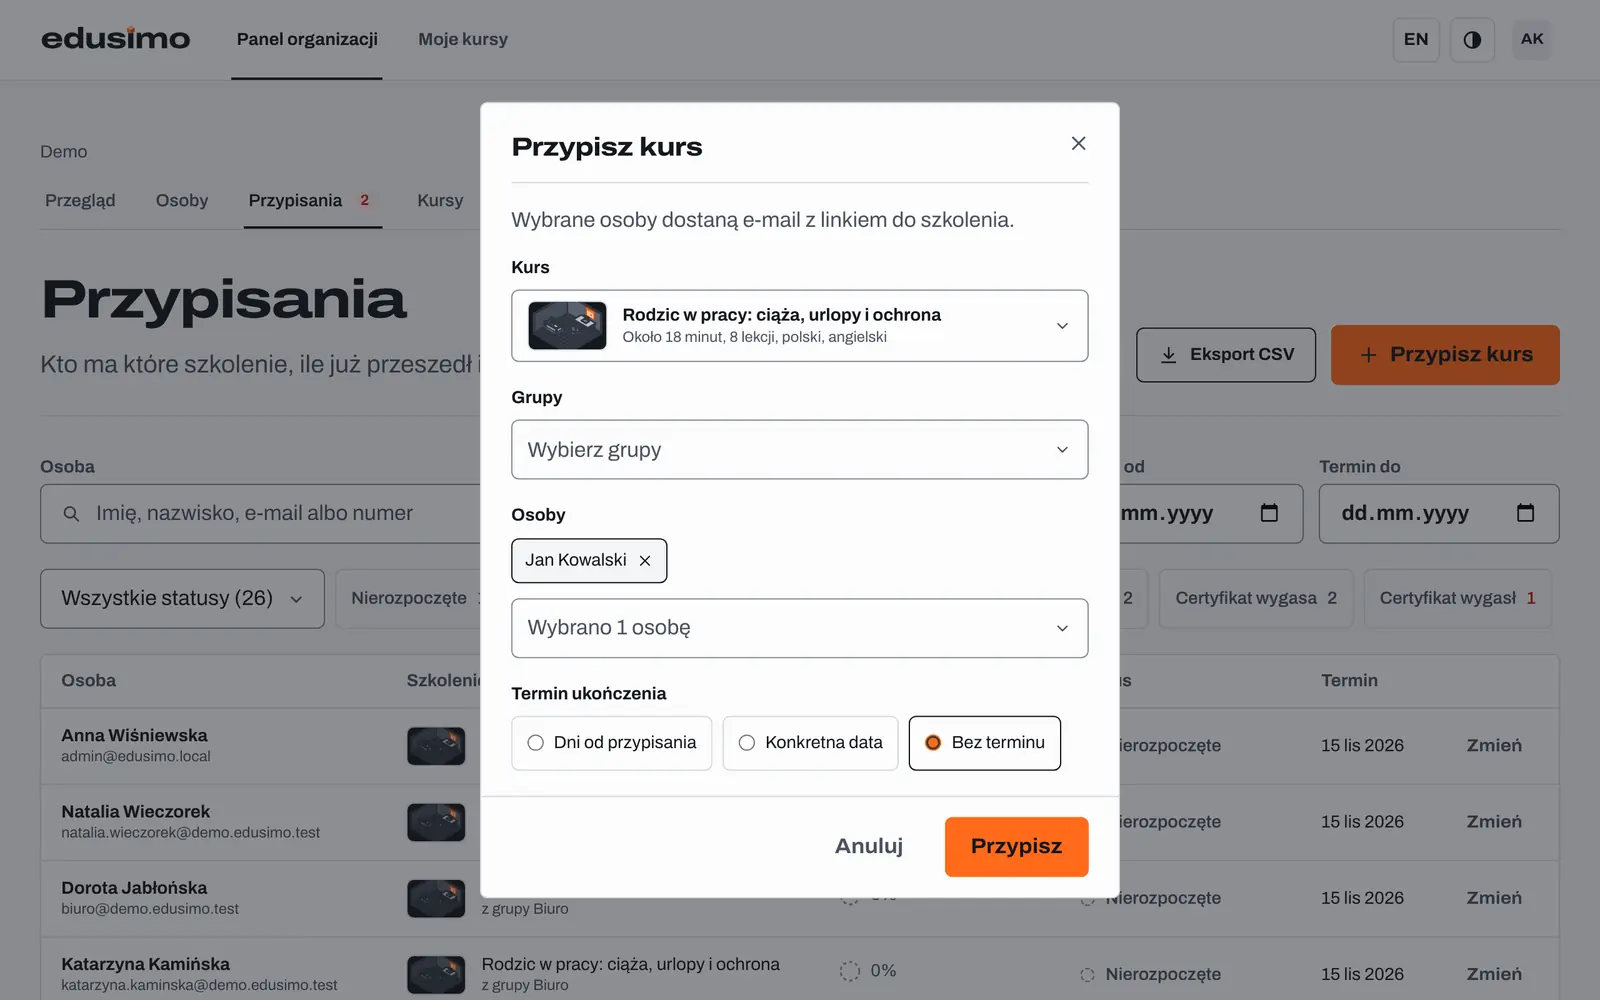Click the edusimo logo

click(x=115, y=39)
